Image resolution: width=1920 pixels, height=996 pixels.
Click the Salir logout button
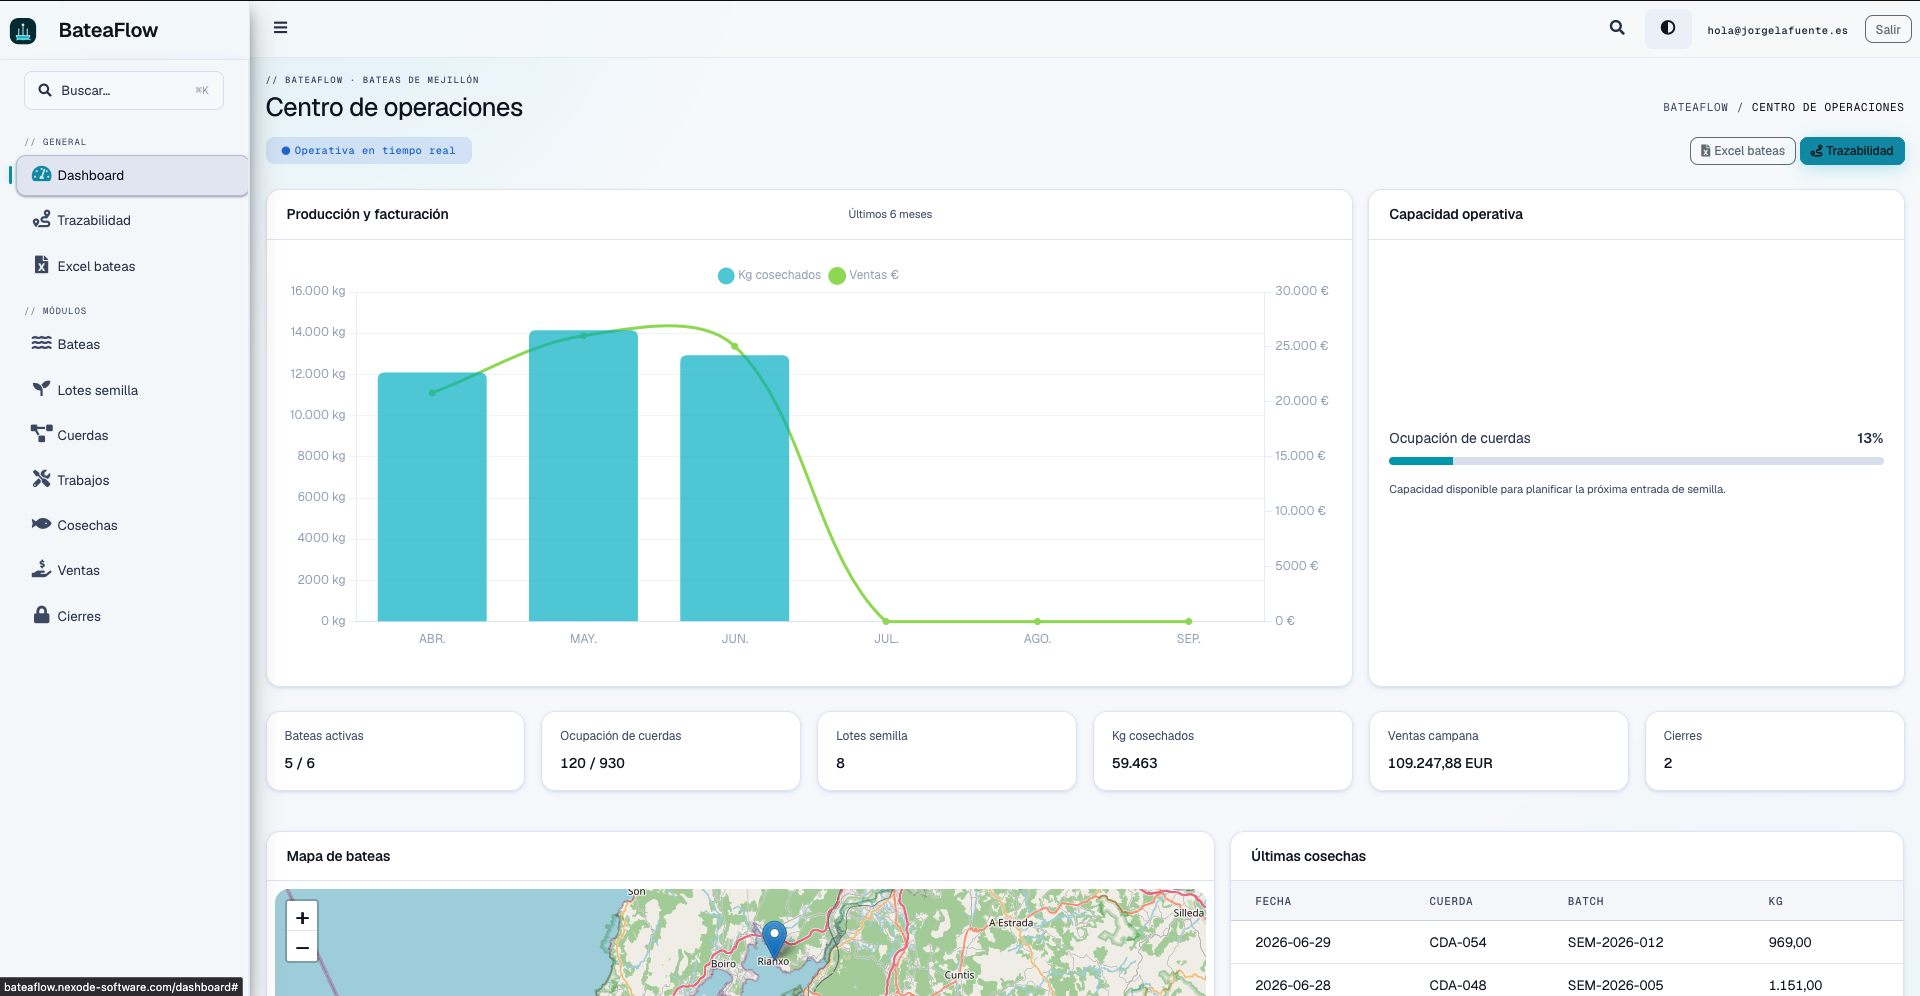click(x=1888, y=30)
